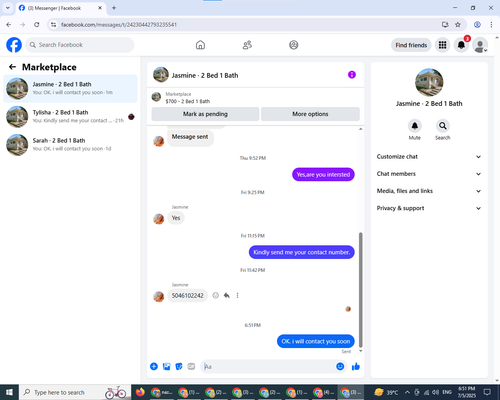Click More options button

(x=310, y=114)
